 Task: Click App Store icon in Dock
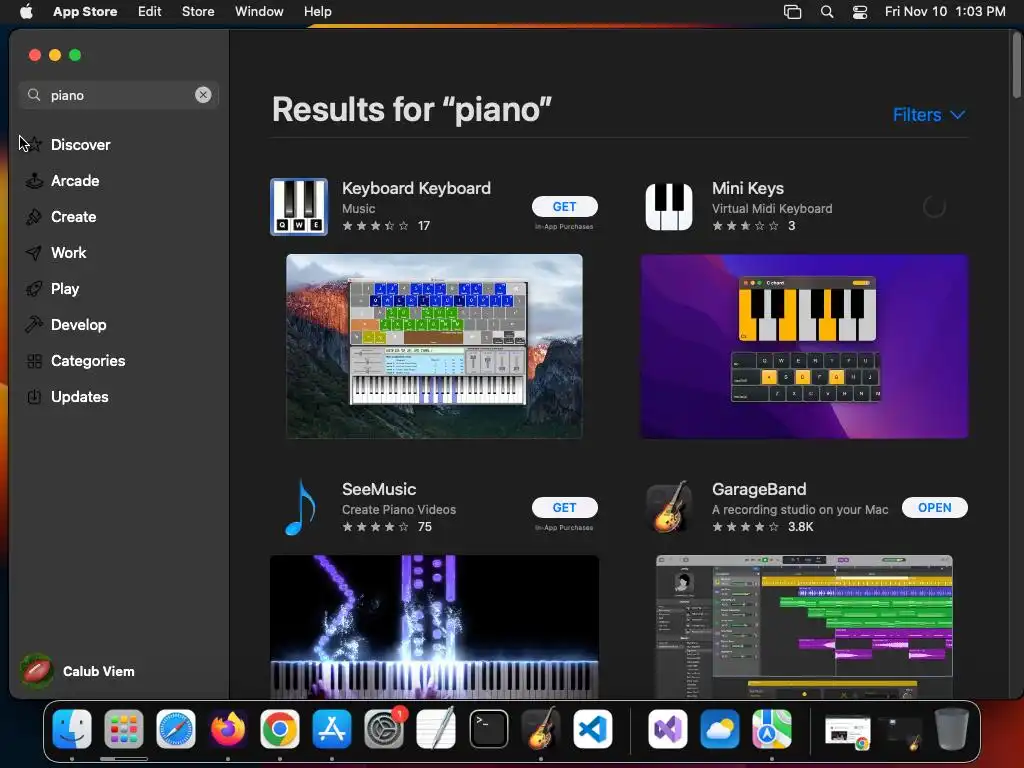(332, 729)
